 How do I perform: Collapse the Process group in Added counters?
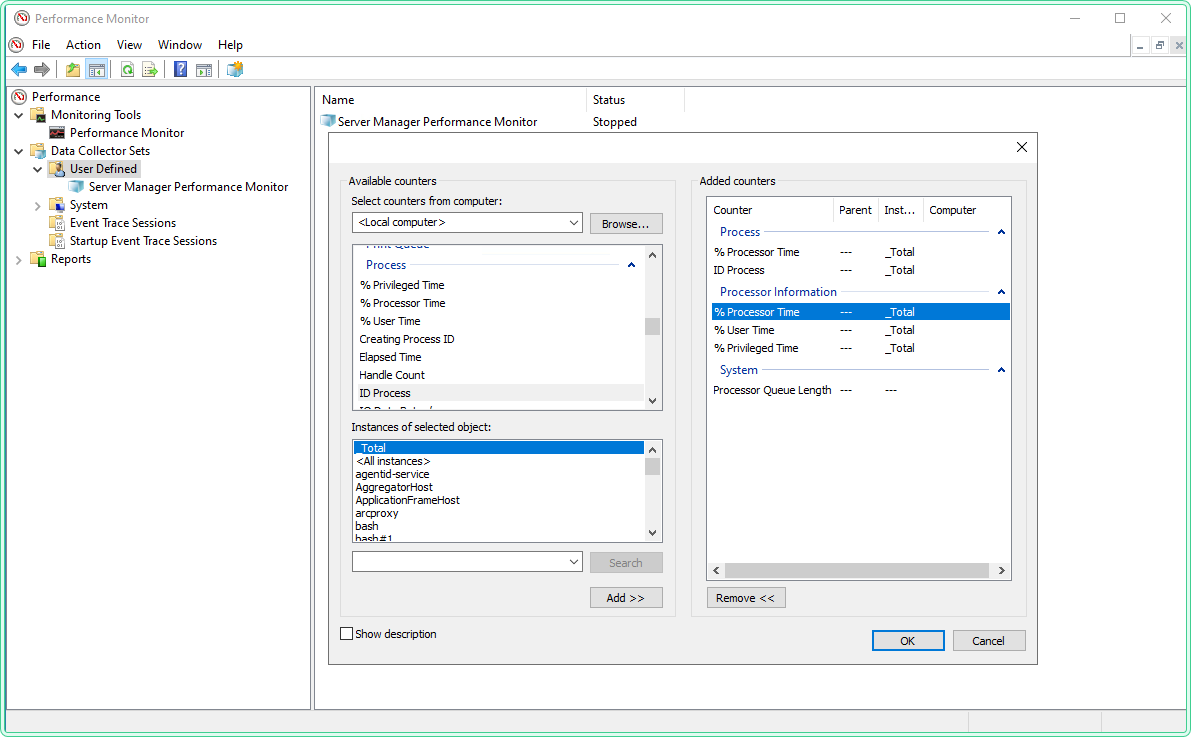coord(1001,232)
